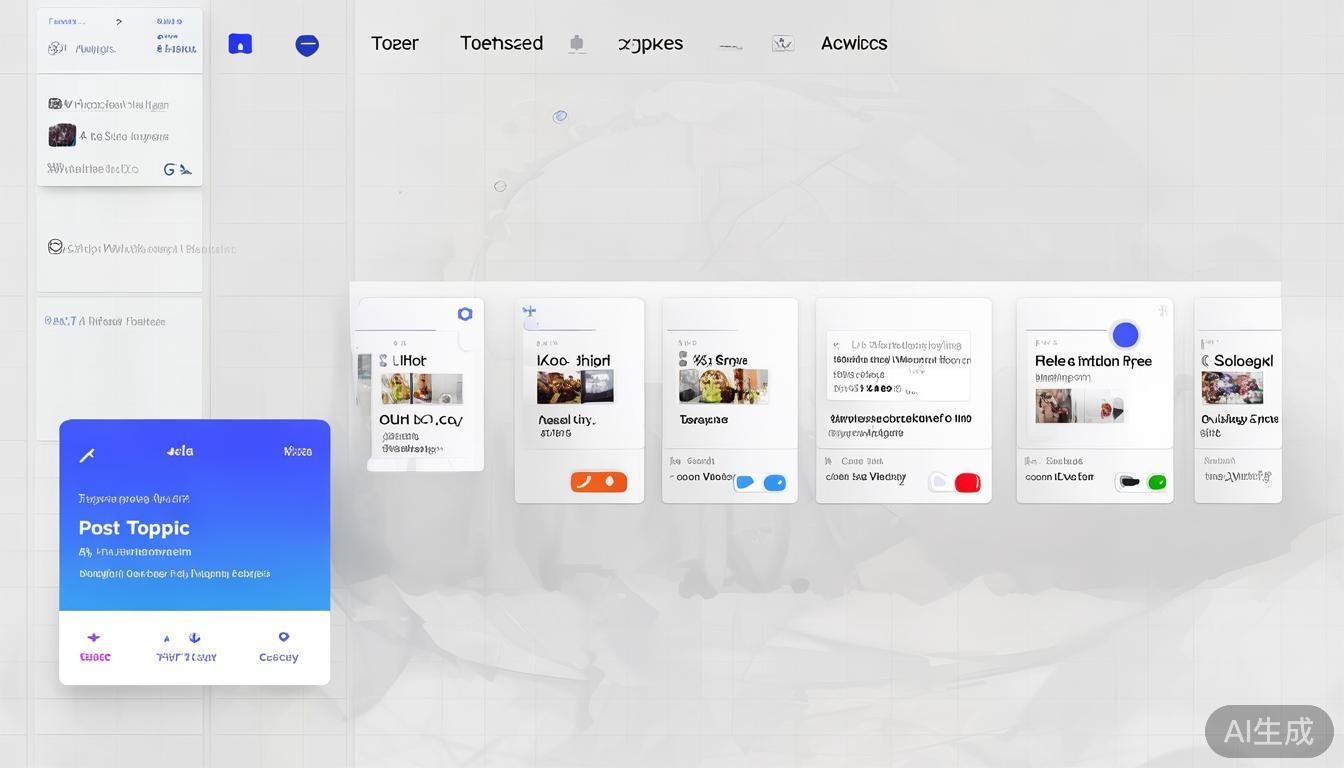Click the blue circle on Rele card
Image resolution: width=1344 pixels, height=768 pixels.
coord(1125,335)
